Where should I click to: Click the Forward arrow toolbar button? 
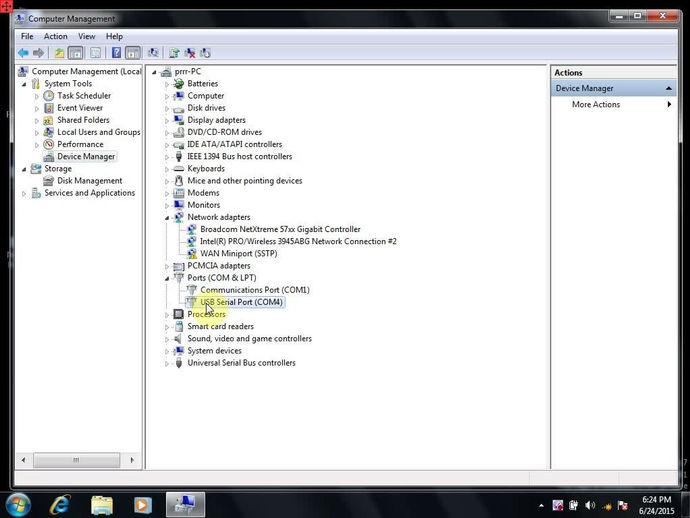pyautogui.click(x=39, y=53)
